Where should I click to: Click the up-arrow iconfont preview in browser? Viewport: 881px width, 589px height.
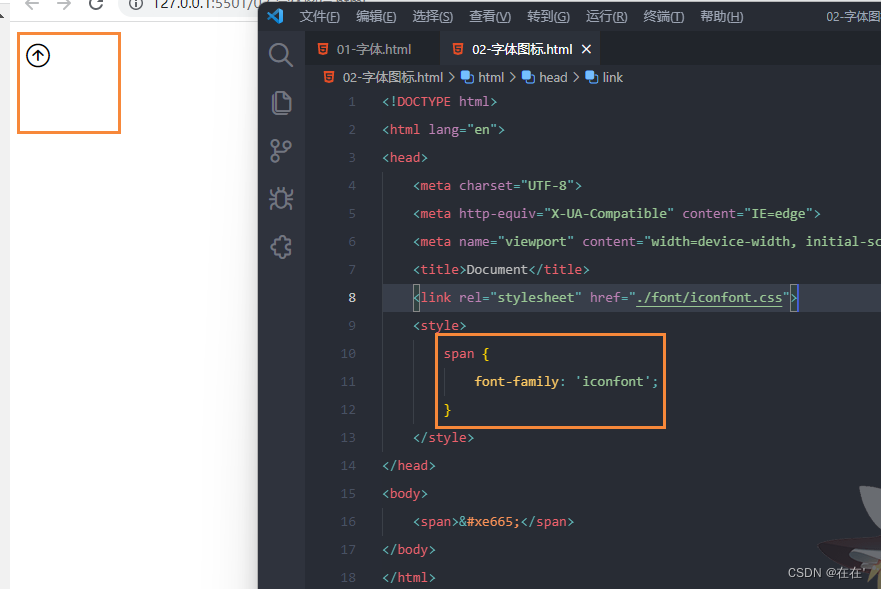[x=37, y=55]
